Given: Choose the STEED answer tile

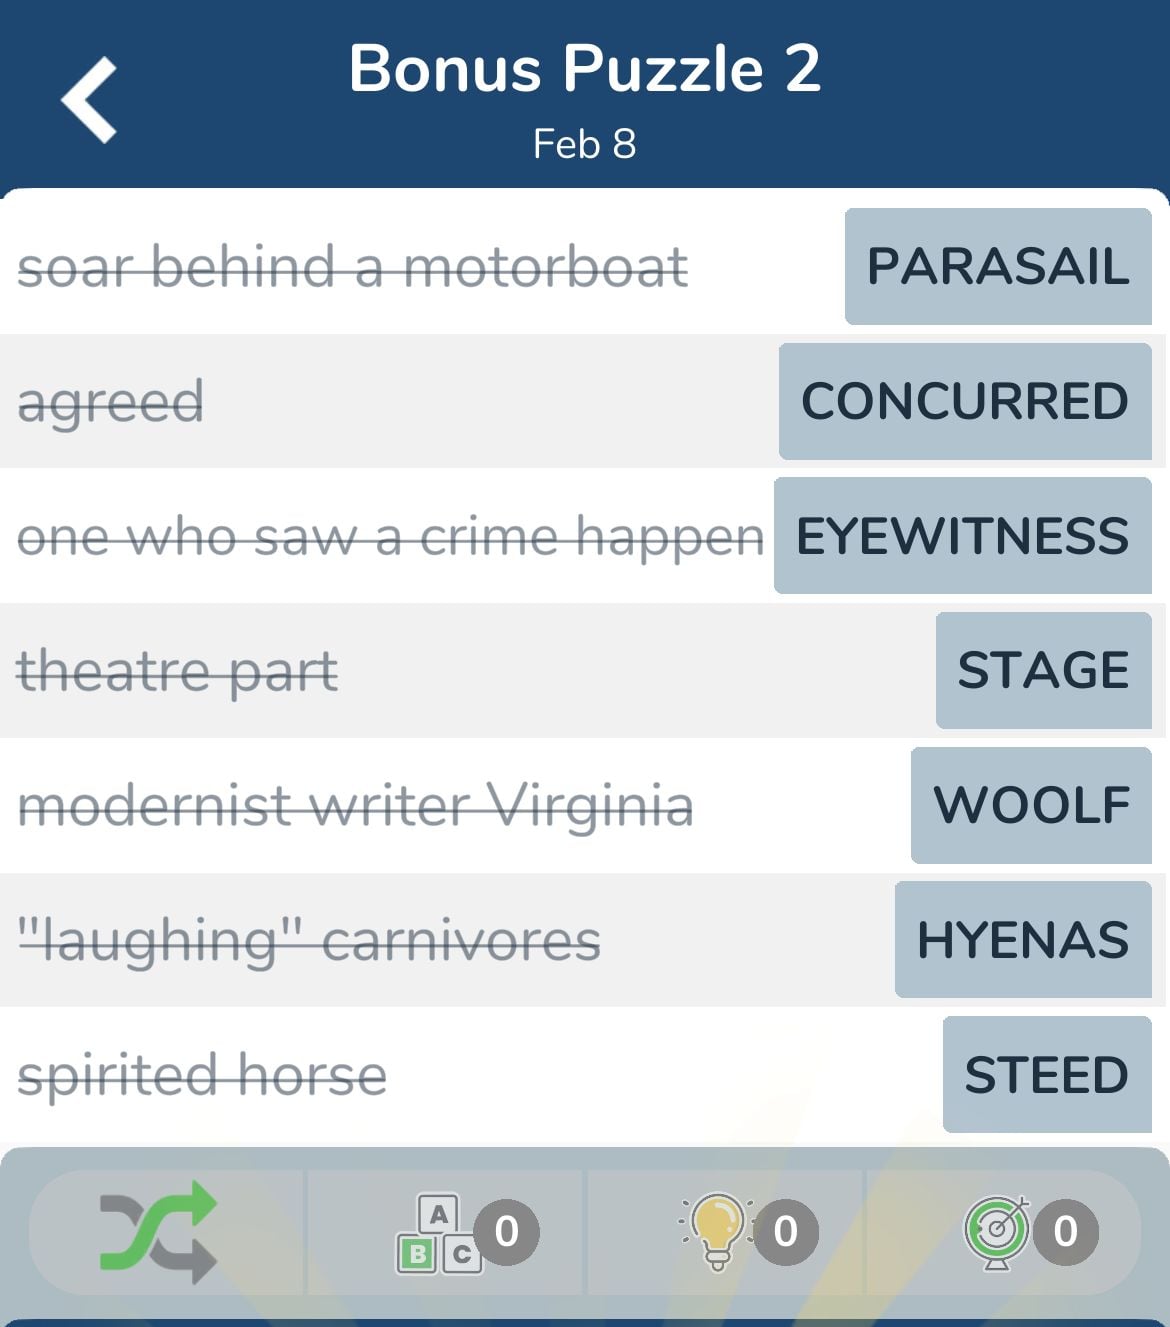Looking at the screenshot, I should pos(1047,1074).
